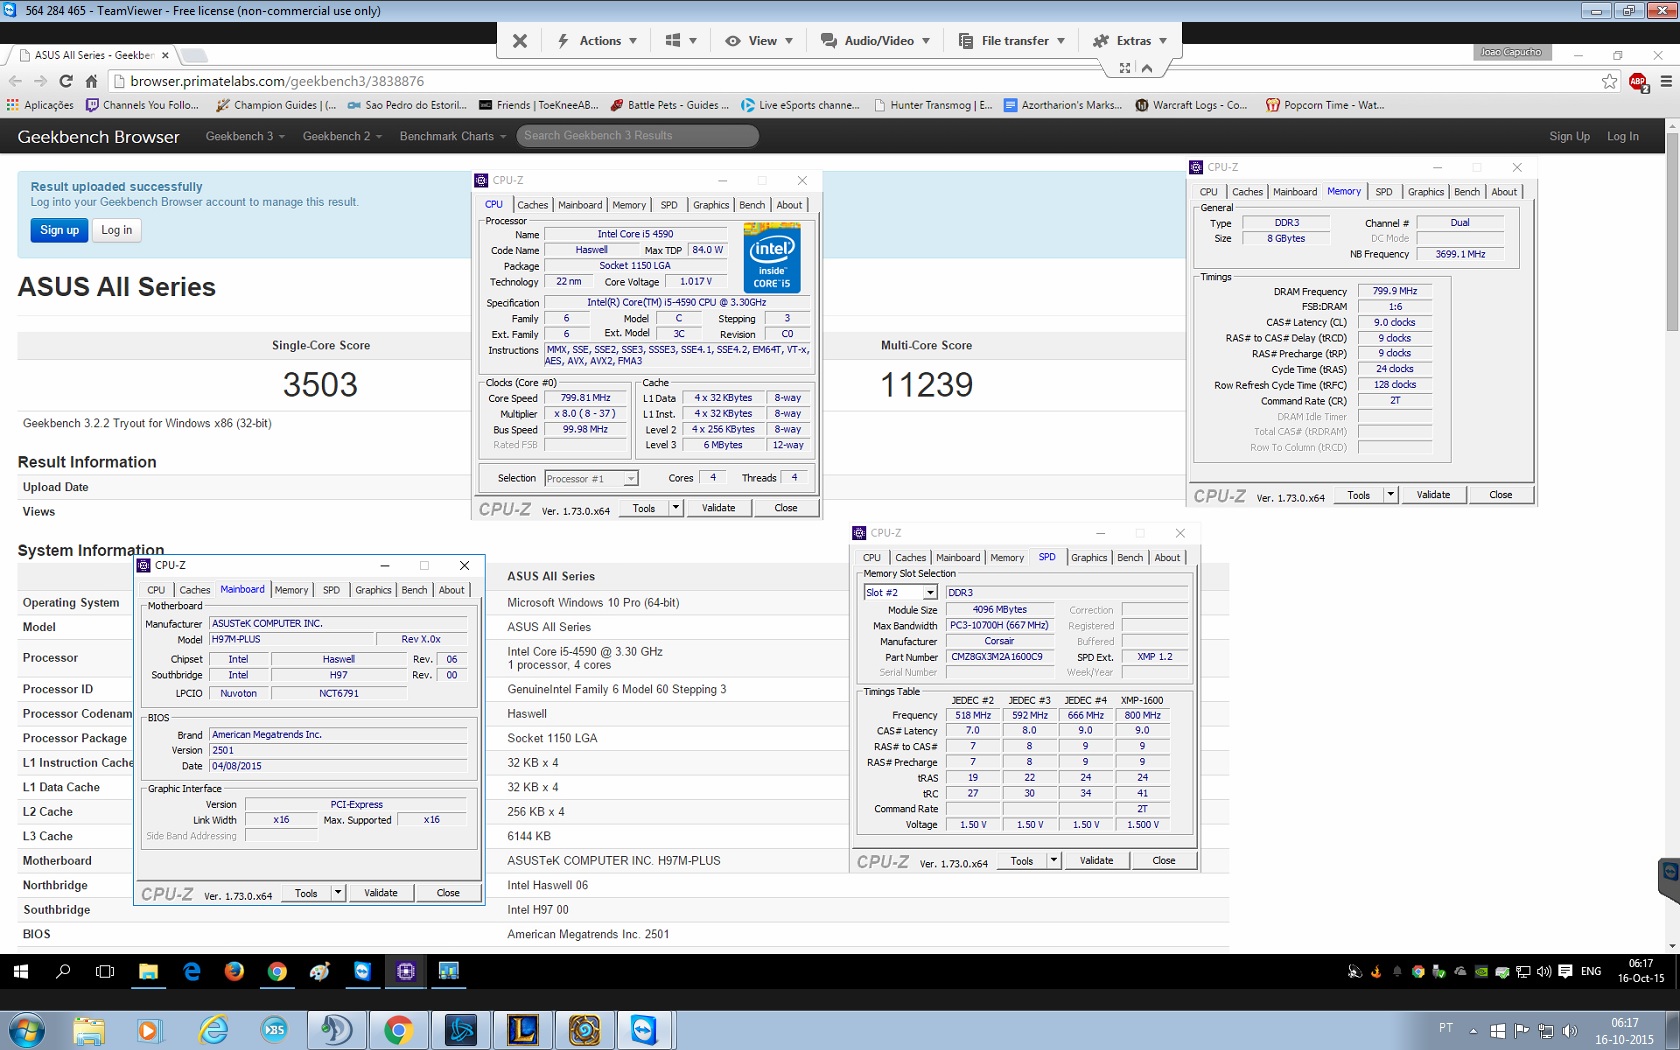
Task: Expand the Benchmark Charts nav dropdown
Action: (452, 136)
